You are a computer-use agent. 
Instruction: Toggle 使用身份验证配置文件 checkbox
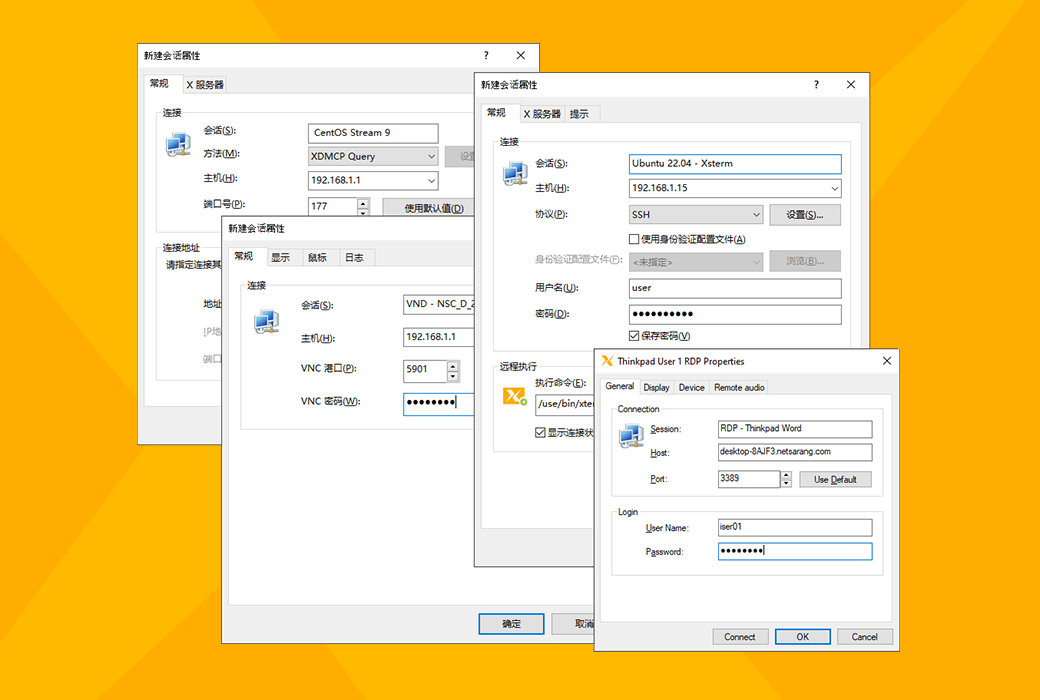(634, 239)
